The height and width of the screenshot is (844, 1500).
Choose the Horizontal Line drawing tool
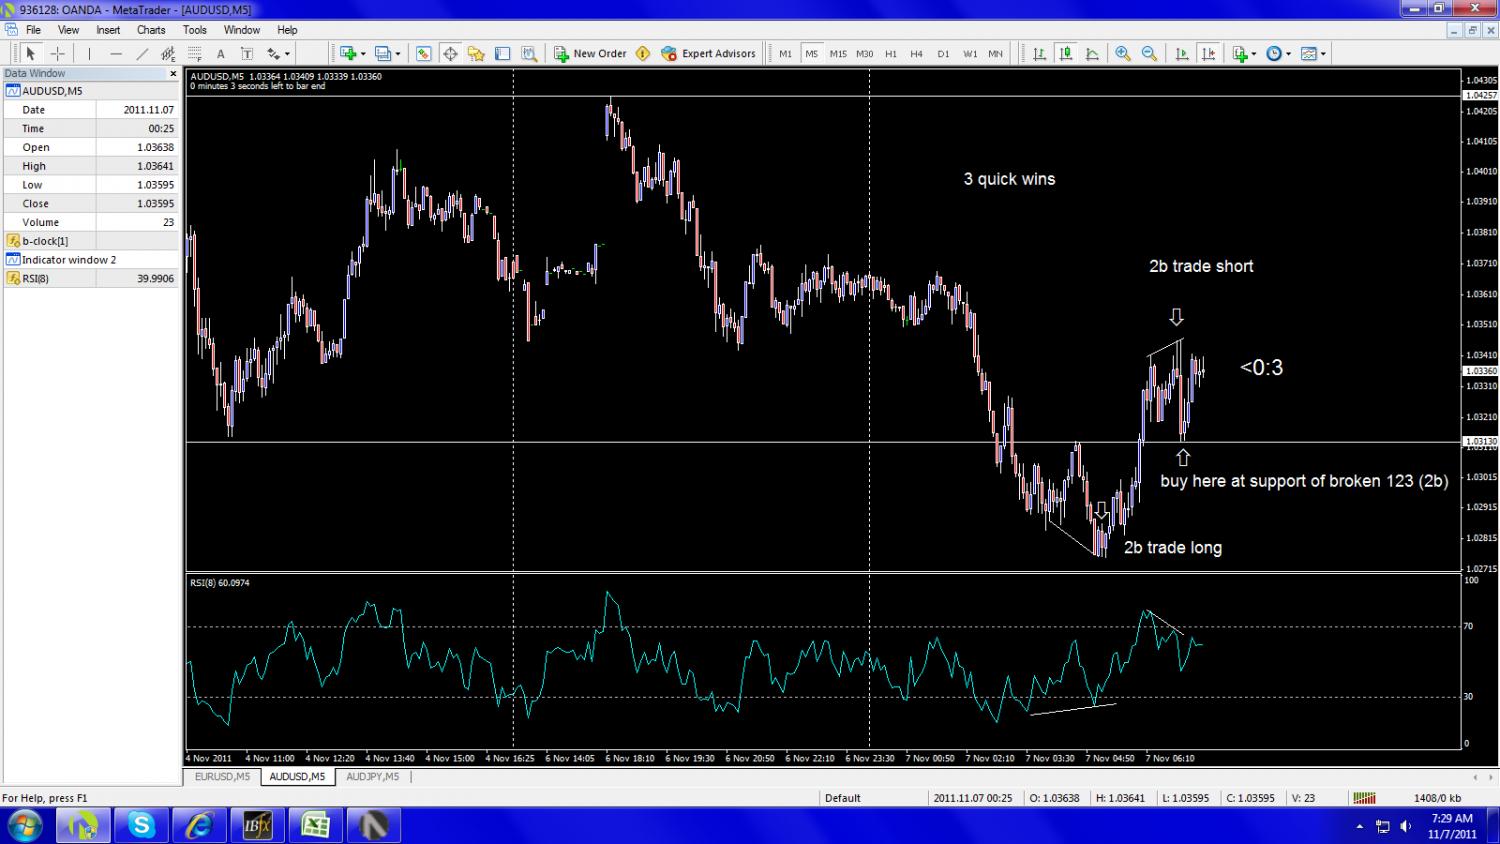(x=116, y=53)
